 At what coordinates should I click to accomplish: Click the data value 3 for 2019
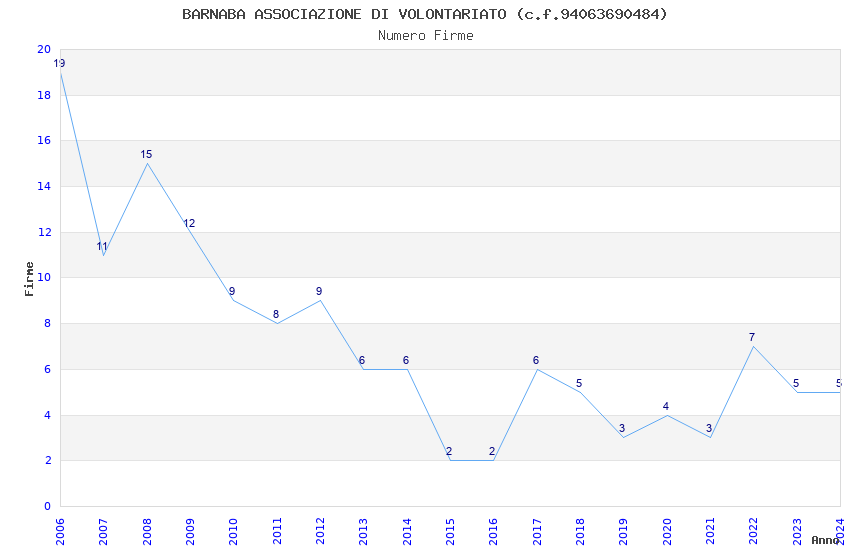(x=622, y=429)
